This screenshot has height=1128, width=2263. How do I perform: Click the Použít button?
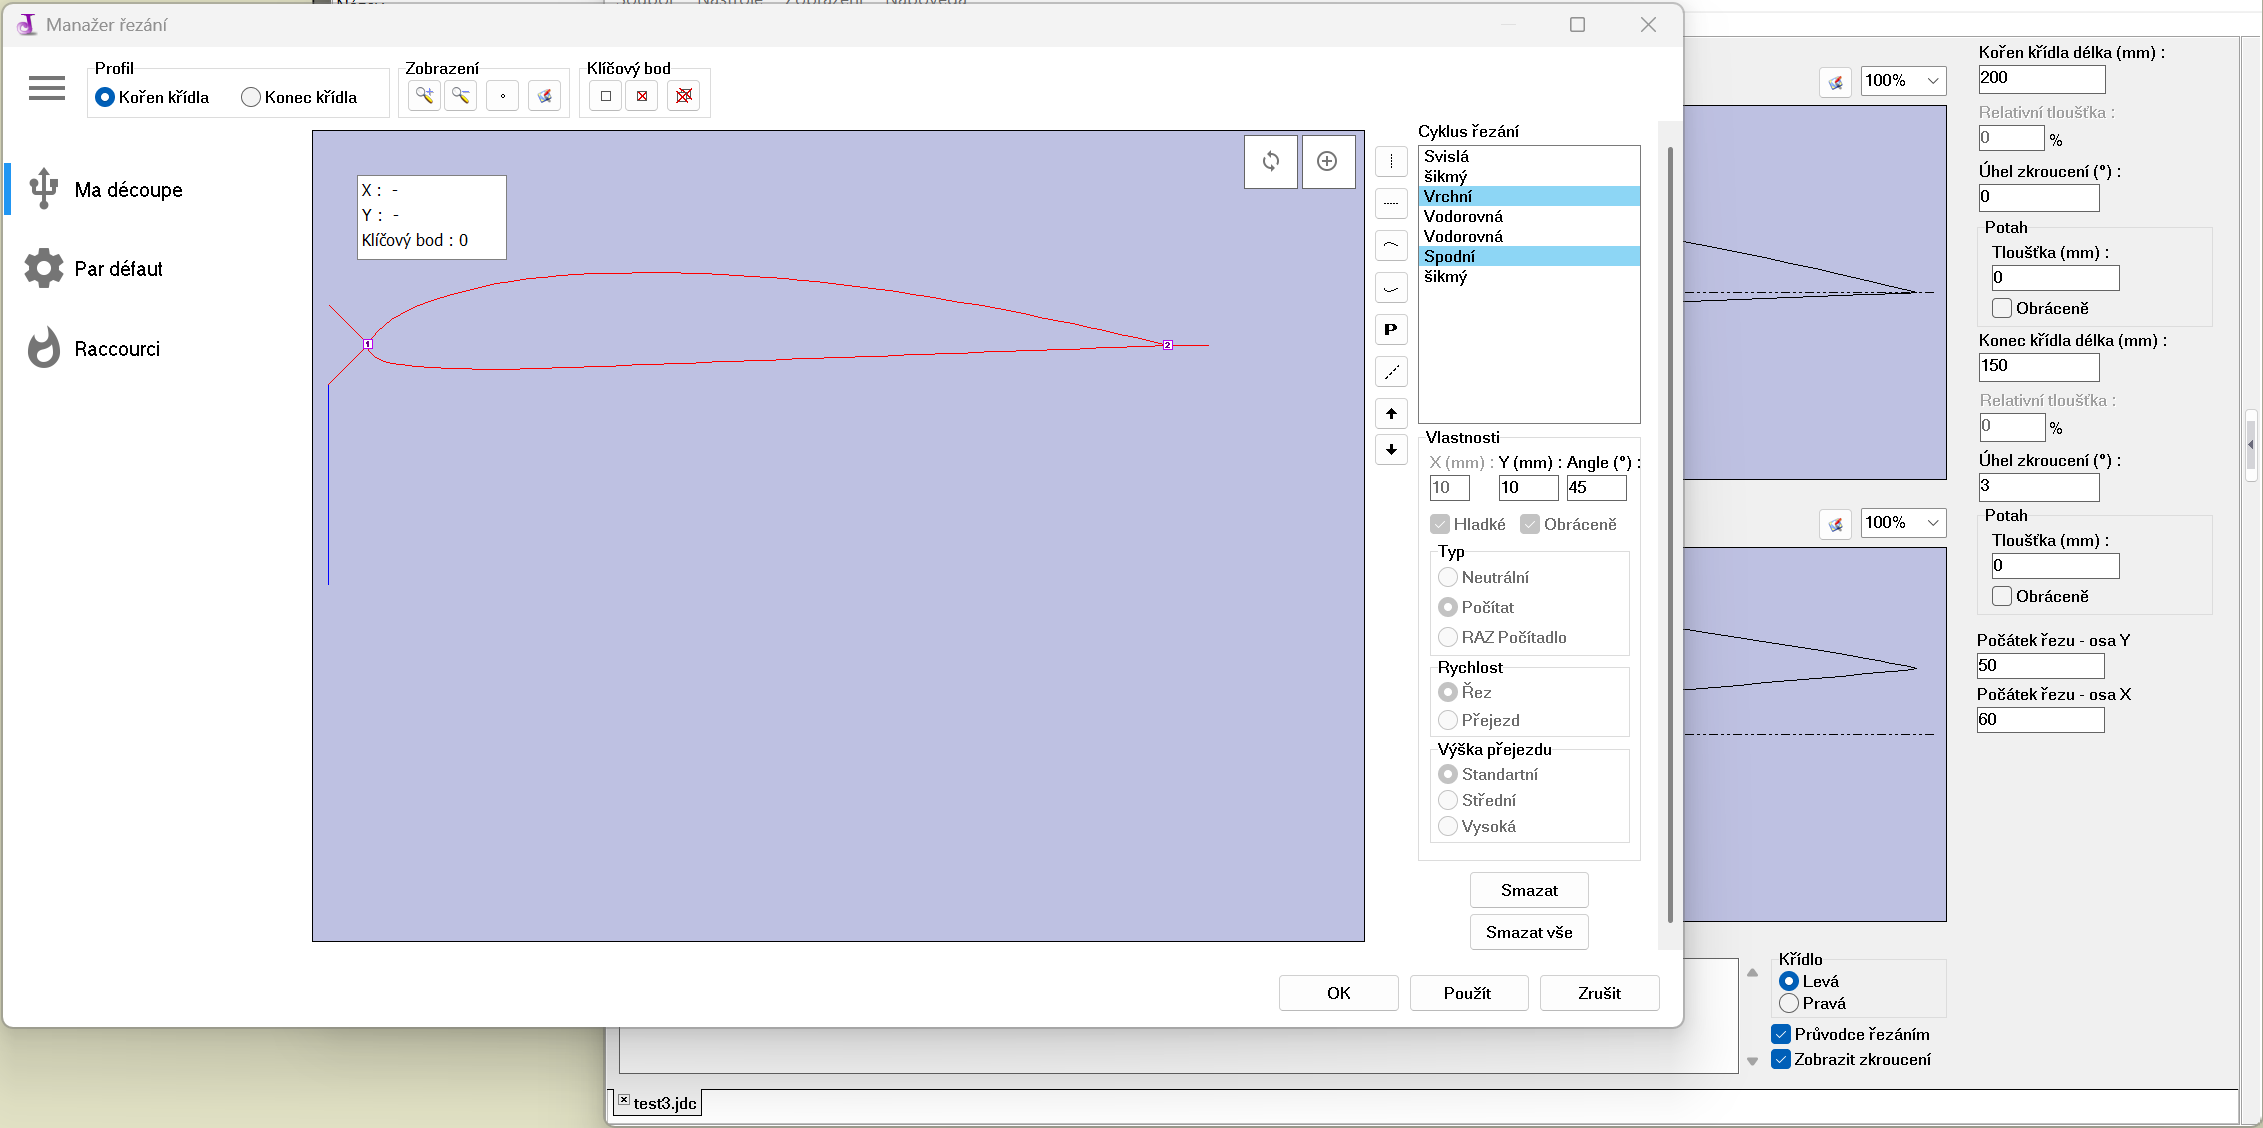[x=1467, y=993]
